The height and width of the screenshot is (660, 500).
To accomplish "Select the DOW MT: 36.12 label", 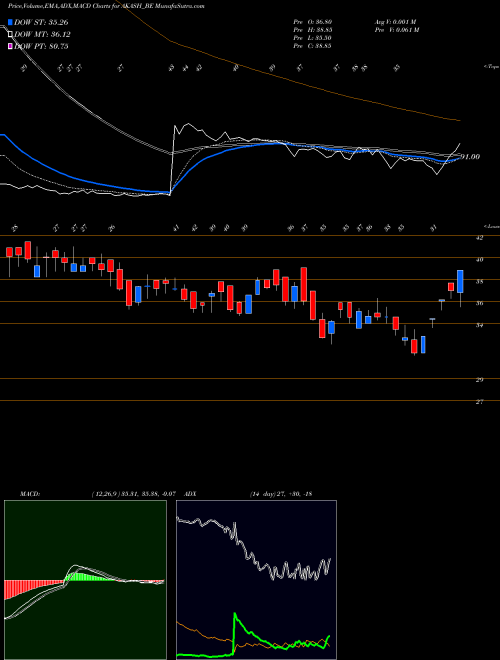I will pyautogui.click(x=42, y=35).
